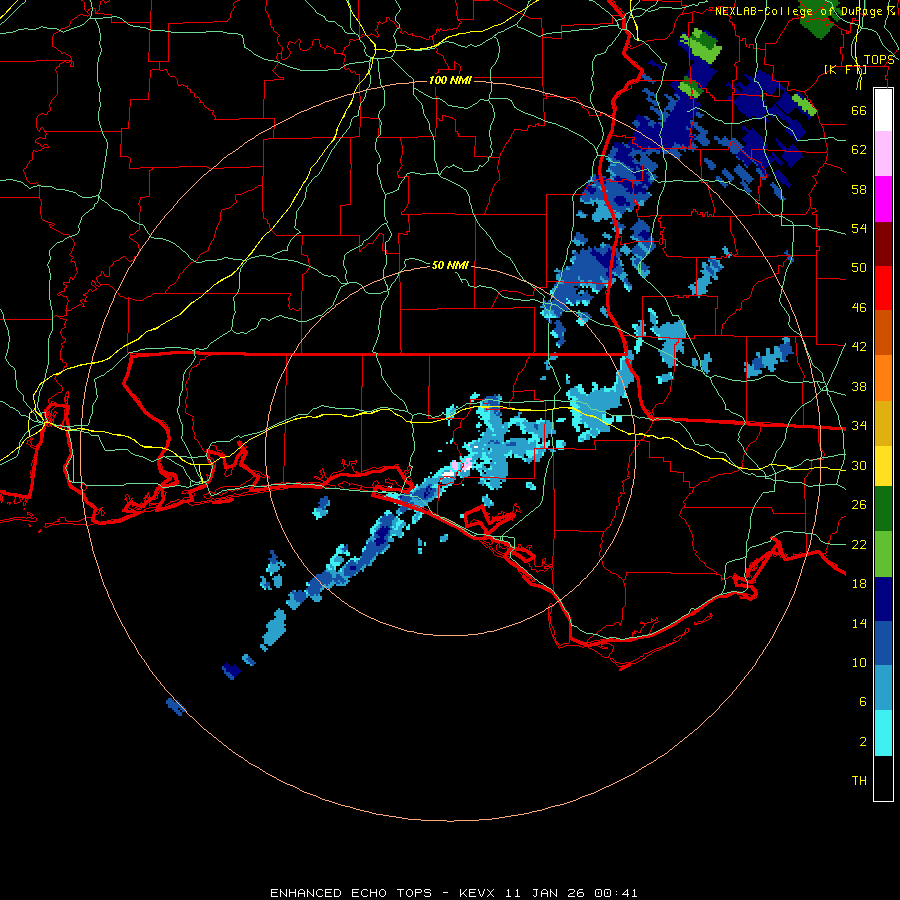
Task: Click the '62' legend value
Action: (859, 149)
